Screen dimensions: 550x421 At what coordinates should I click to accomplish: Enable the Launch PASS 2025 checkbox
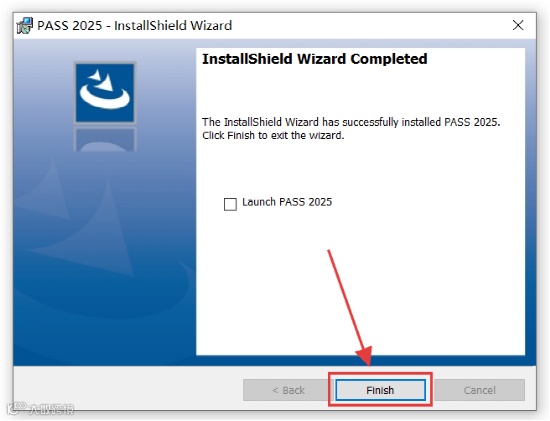pyautogui.click(x=230, y=204)
